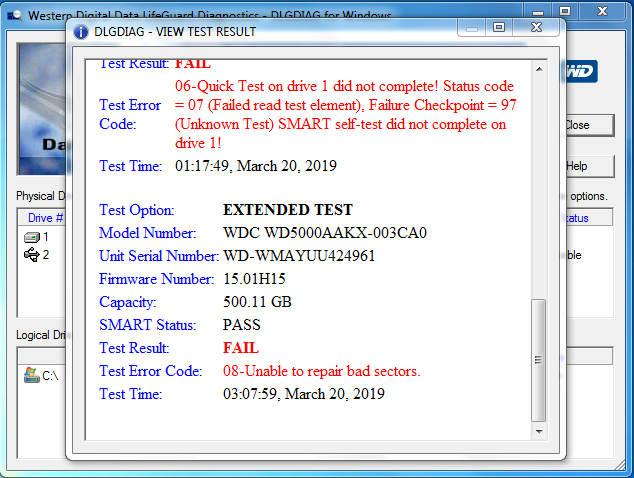Click serial number WD-WMAYUU424961
The width and height of the screenshot is (634, 478).
pyautogui.click(x=299, y=256)
